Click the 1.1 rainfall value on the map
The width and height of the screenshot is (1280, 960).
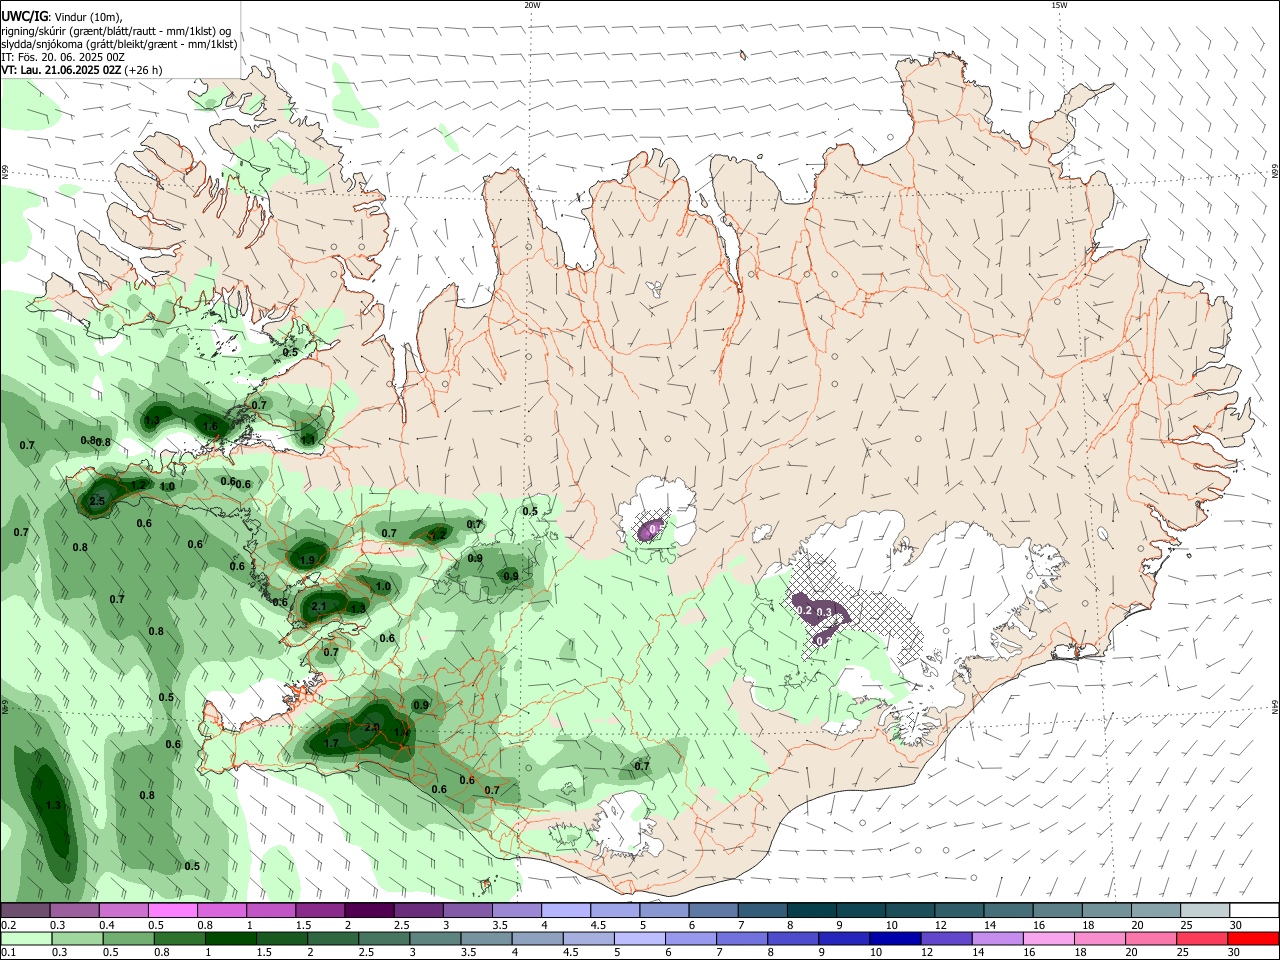pos(308,439)
